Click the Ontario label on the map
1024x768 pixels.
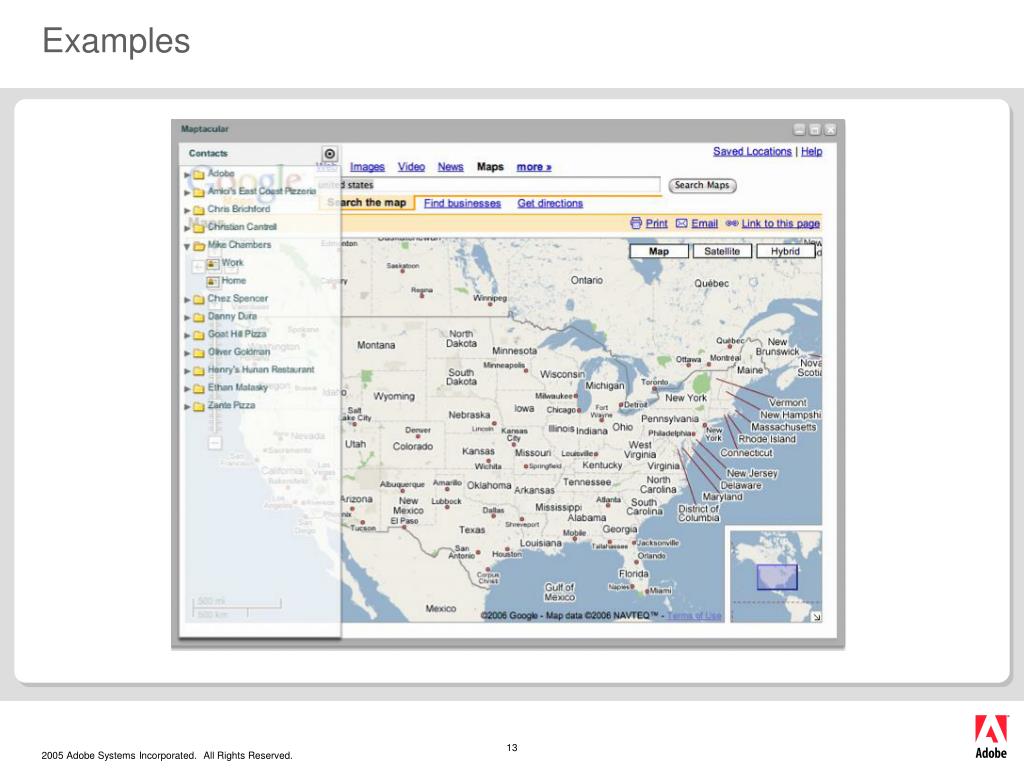tap(586, 280)
